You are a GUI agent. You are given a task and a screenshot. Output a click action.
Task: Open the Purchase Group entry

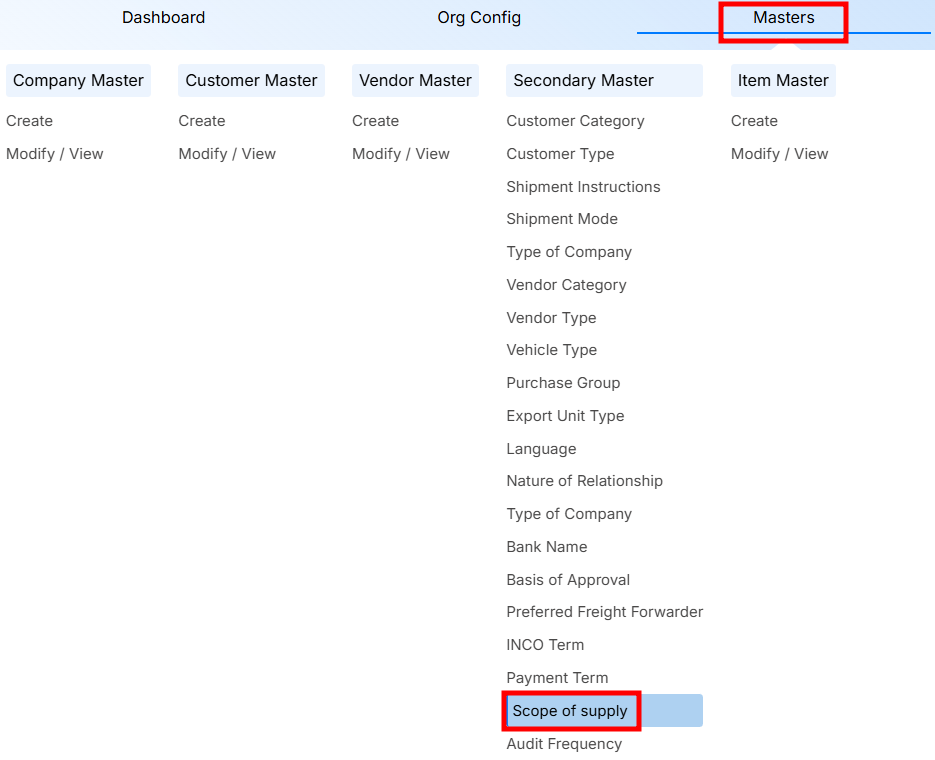click(563, 383)
